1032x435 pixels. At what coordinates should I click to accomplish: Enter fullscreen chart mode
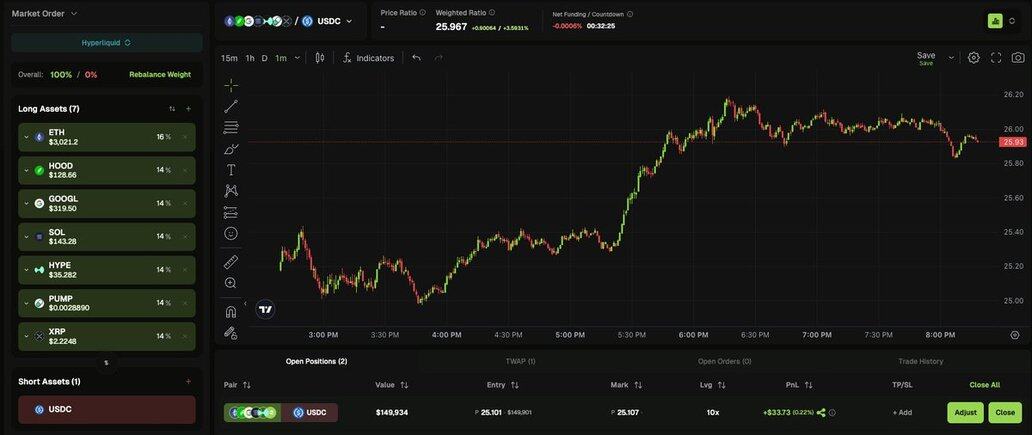click(x=996, y=58)
